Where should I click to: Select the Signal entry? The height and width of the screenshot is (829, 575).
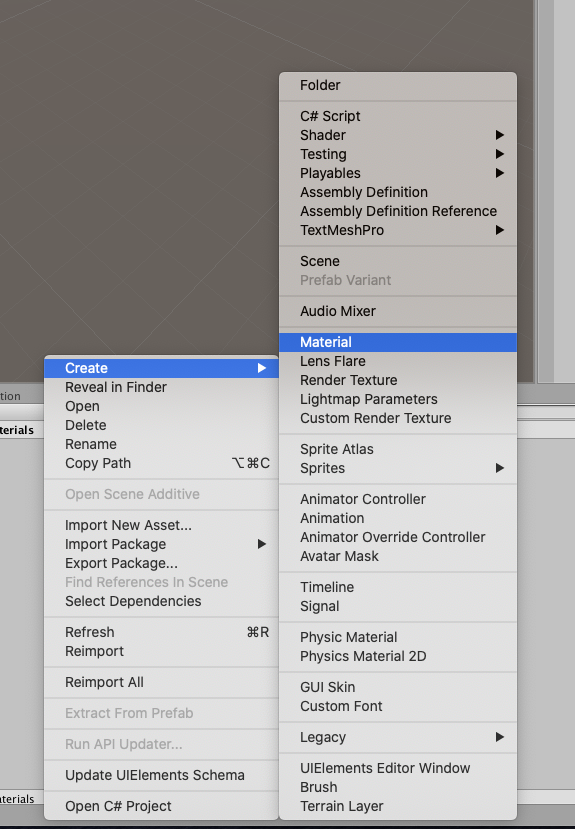point(398,606)
